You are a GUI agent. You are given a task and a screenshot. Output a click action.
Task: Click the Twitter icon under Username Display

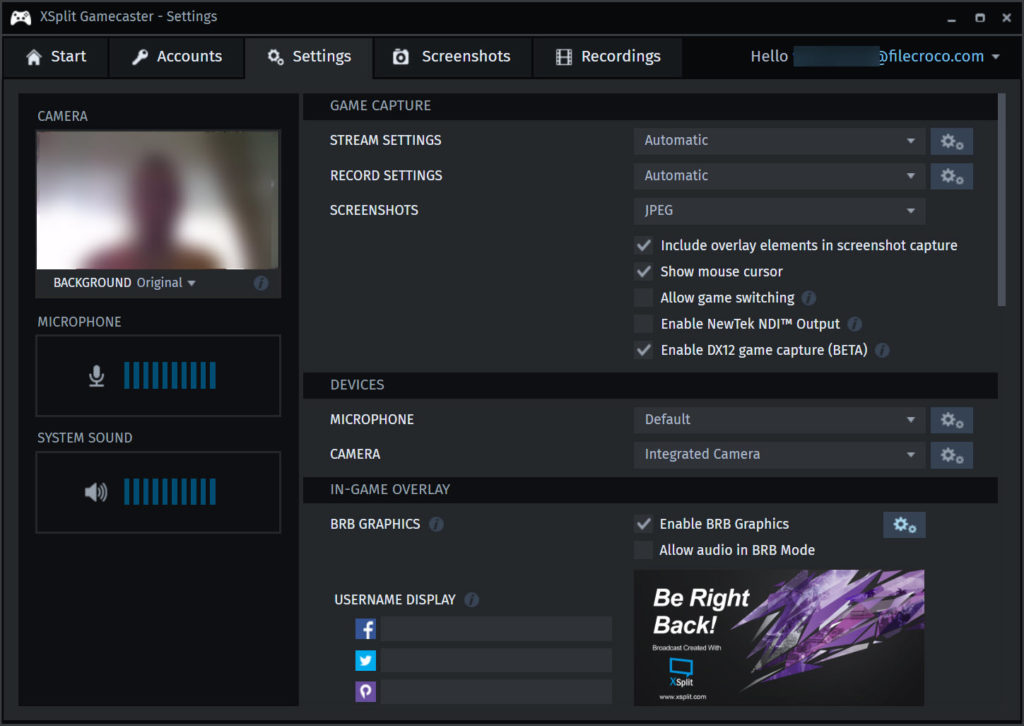pyautogui.click(x=366, y=661)
